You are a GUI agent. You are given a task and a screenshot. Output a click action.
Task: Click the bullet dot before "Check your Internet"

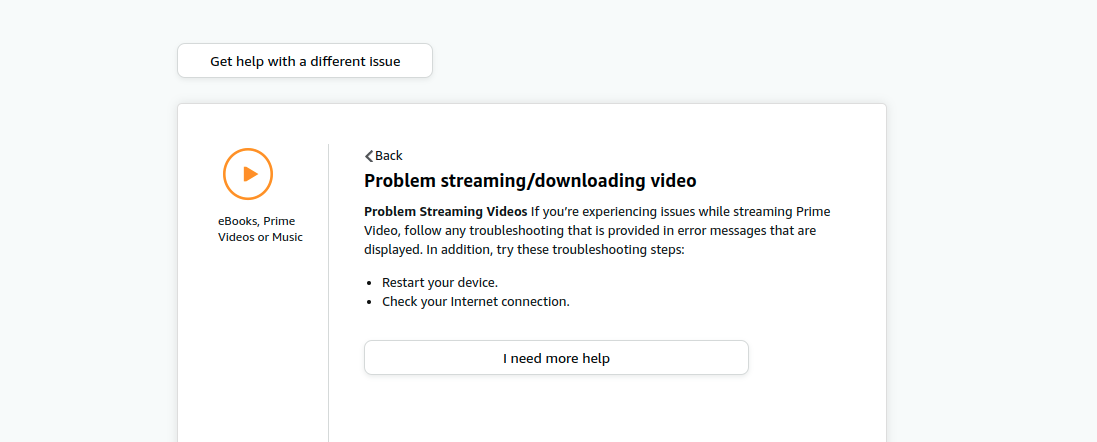pyautogui.click(x=370, y=302)
